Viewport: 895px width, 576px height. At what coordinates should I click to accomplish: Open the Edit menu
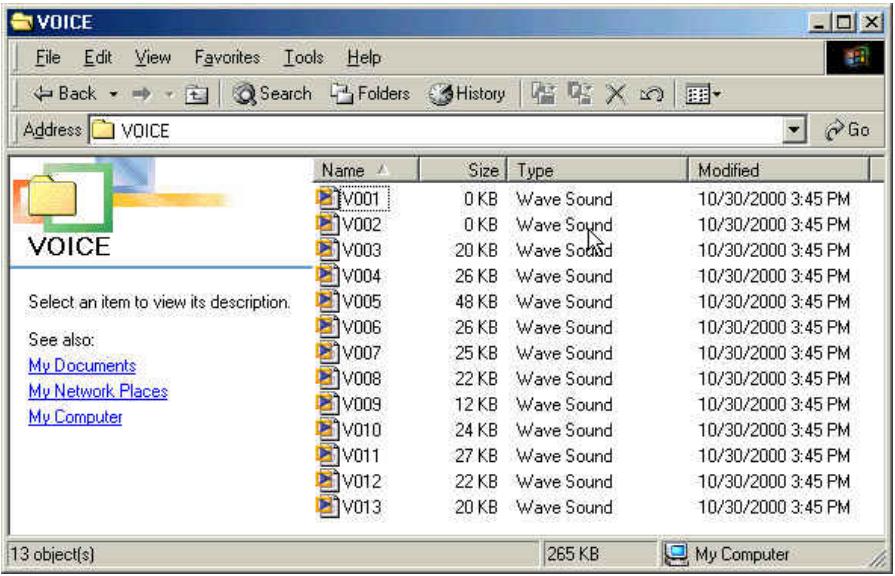point(98,57)
